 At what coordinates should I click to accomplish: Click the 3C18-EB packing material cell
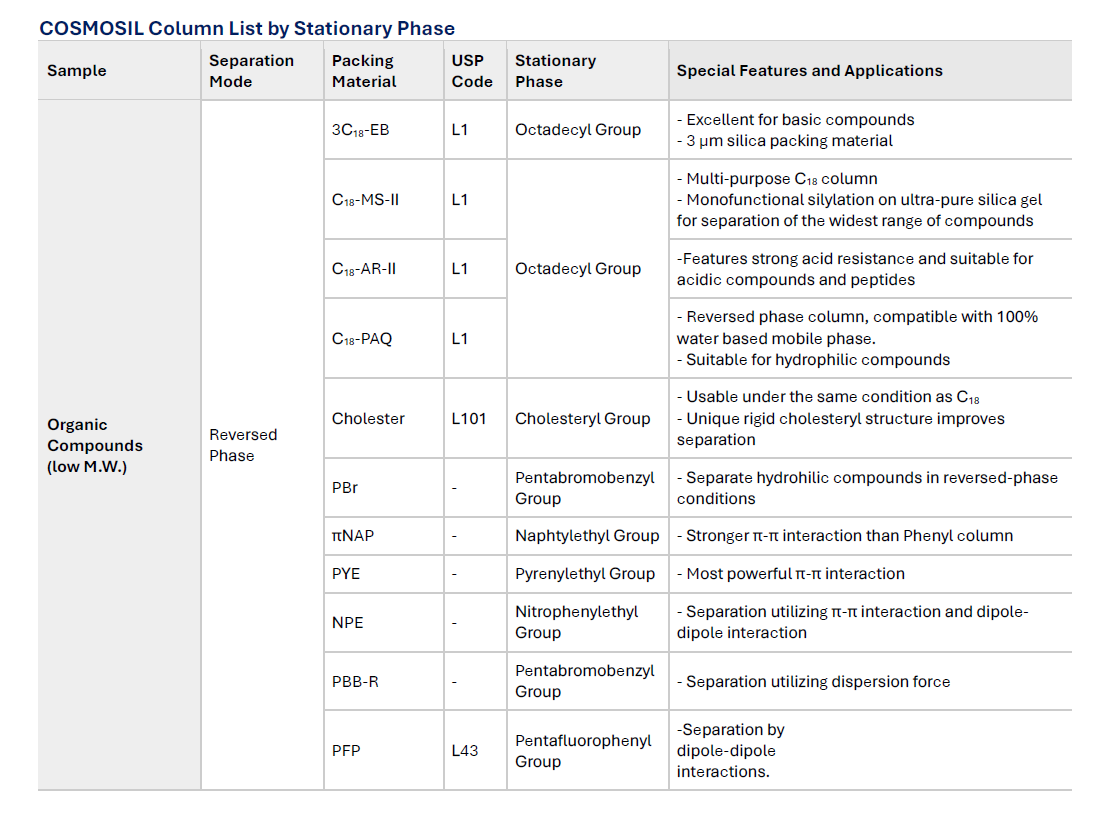[361, 130]
